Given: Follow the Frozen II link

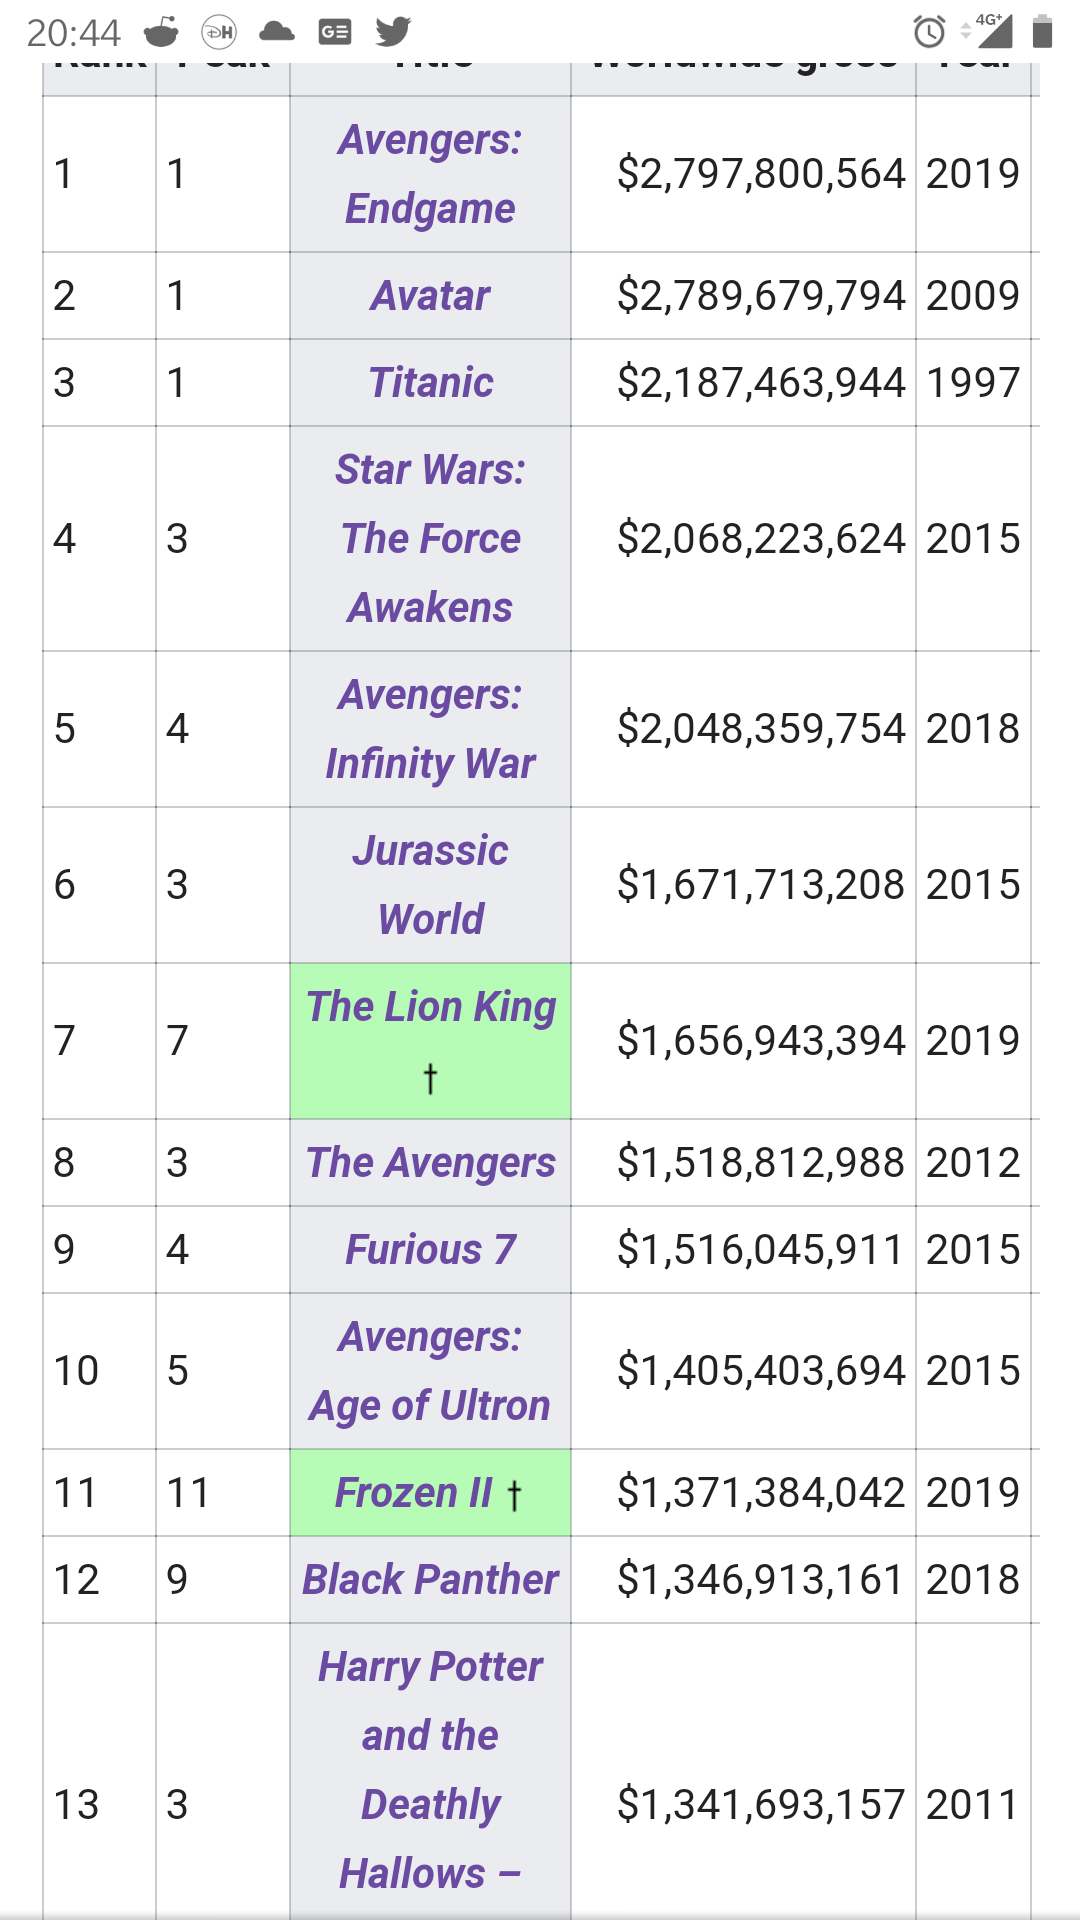Looking at the screenshot, I should click(413, 1493).
